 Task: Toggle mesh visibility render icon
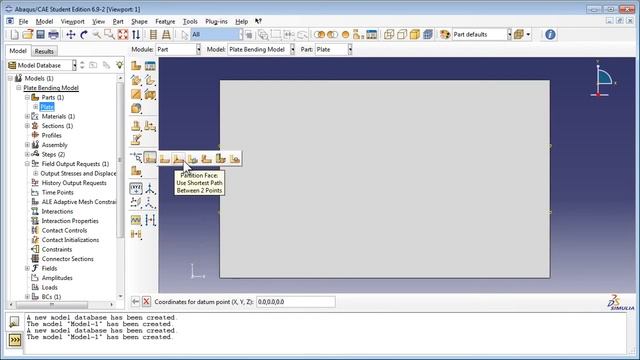pos(427,35)
